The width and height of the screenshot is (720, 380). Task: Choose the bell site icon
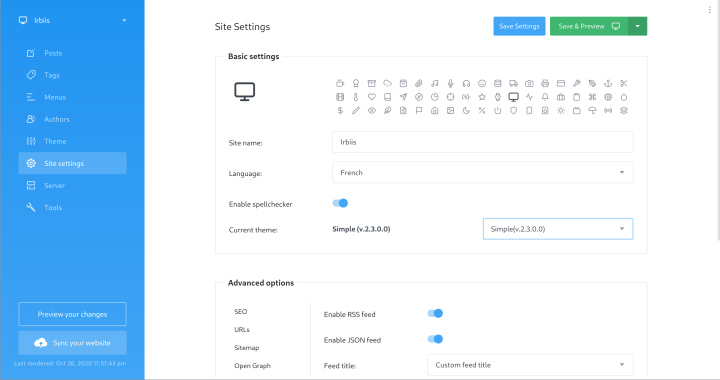click(545, 97)
